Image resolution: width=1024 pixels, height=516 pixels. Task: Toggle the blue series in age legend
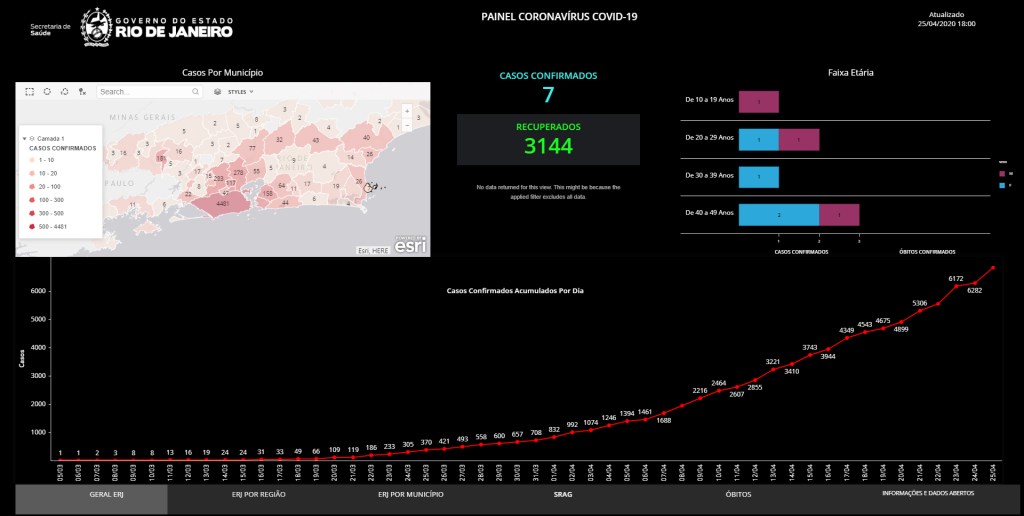click(x=1002, y=184)
